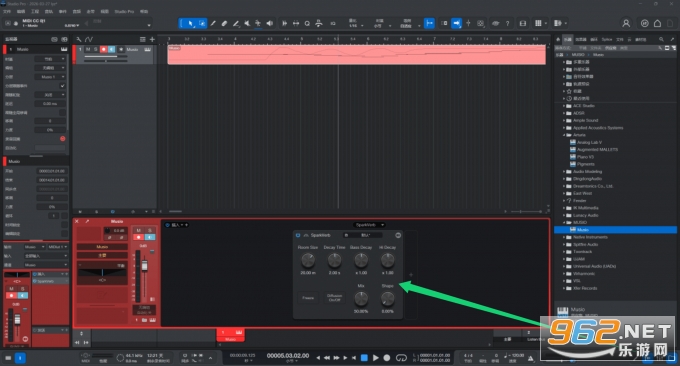
Task: Select Augmented MALLETS instrument
Action: point(597,150)
